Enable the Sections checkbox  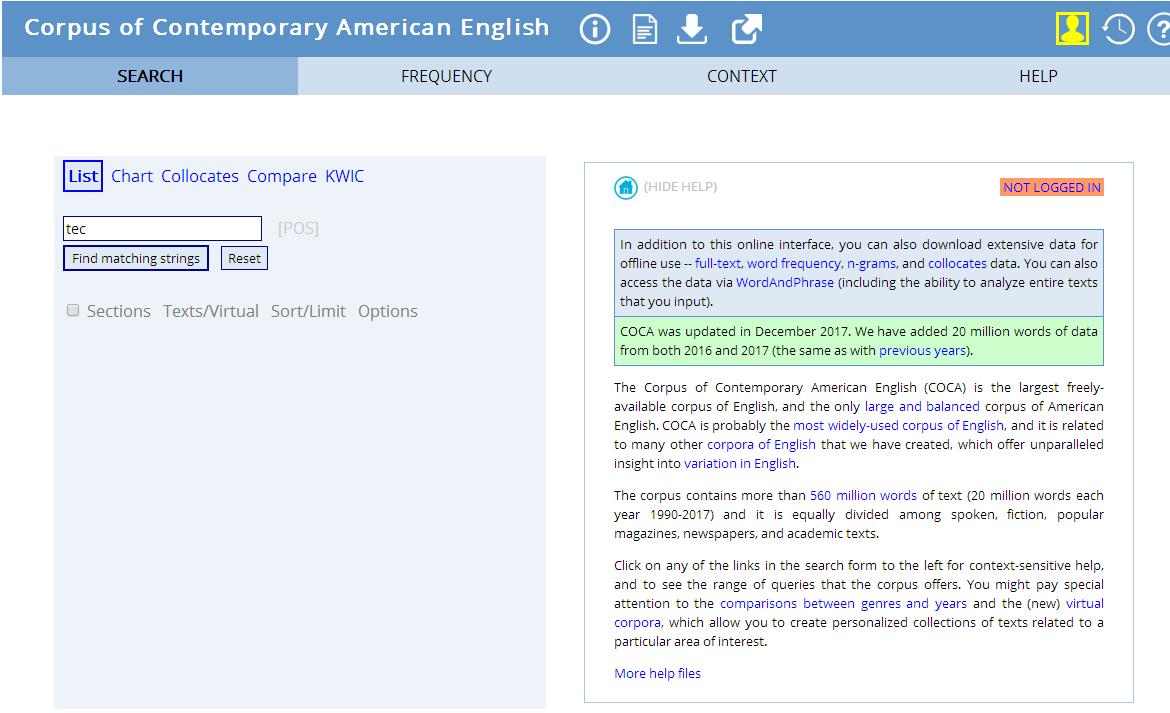[x=73, y=311]
